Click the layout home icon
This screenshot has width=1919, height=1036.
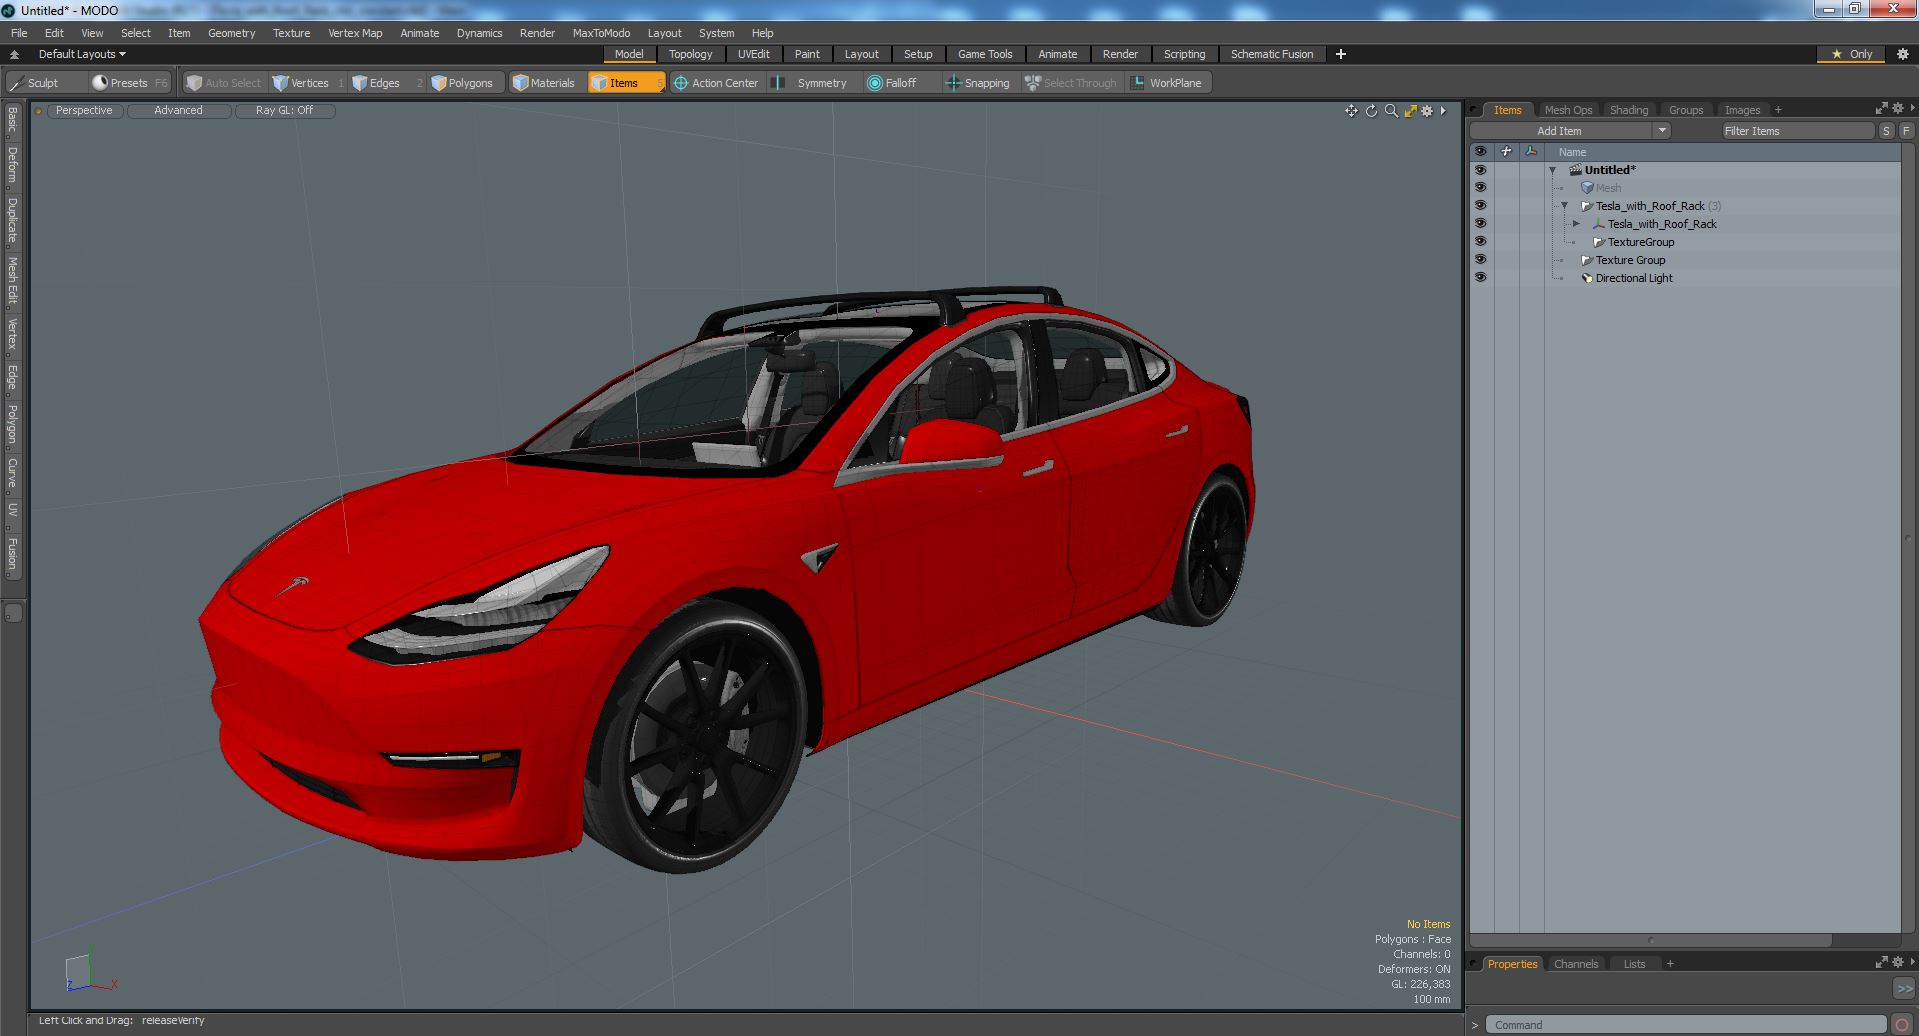14,54
